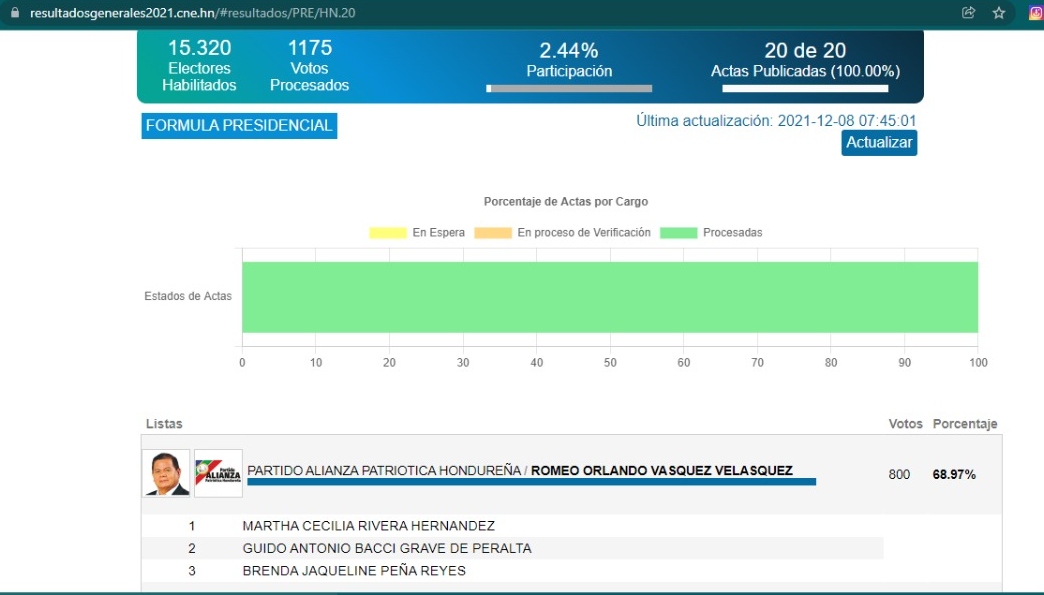Click the Participación progress bar
This screenshot has height=595, width=1044.
(569, 89)
